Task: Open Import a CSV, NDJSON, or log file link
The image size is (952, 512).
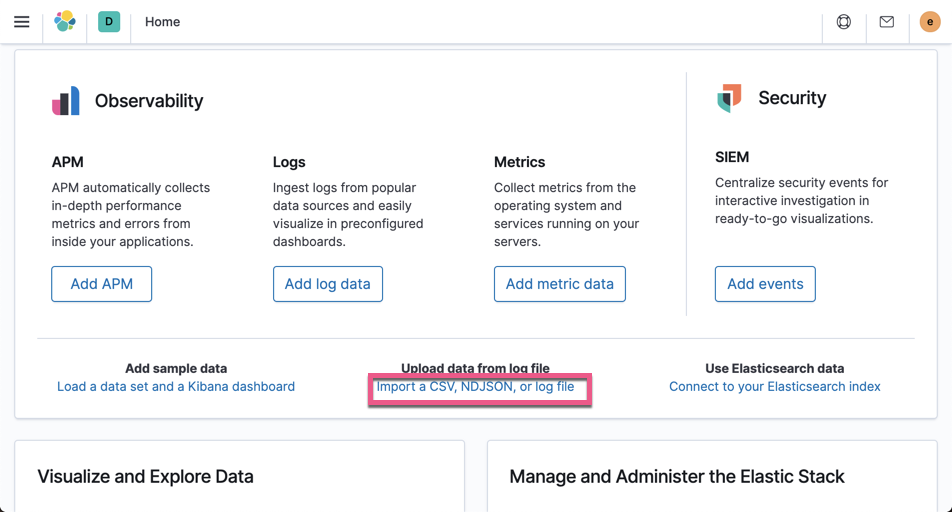Action: pyautogui.click(x=475, y=386)
